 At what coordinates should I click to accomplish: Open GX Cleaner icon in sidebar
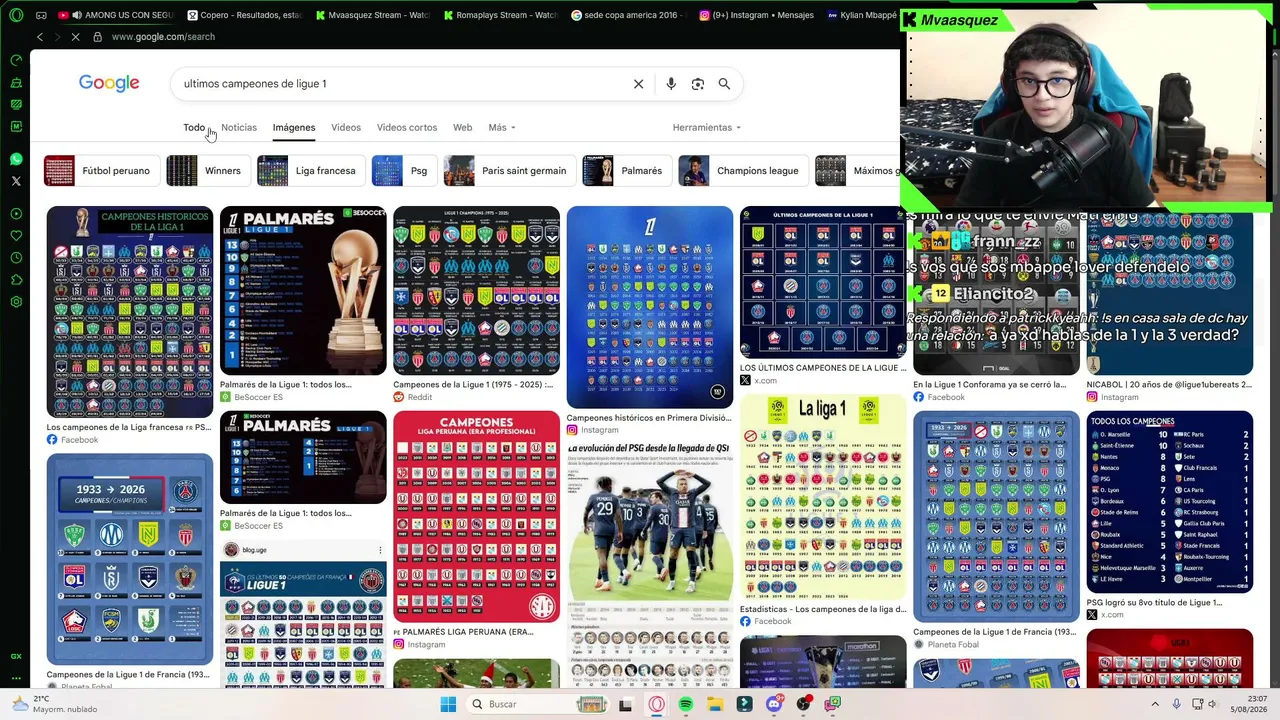(x=16, y=82)
